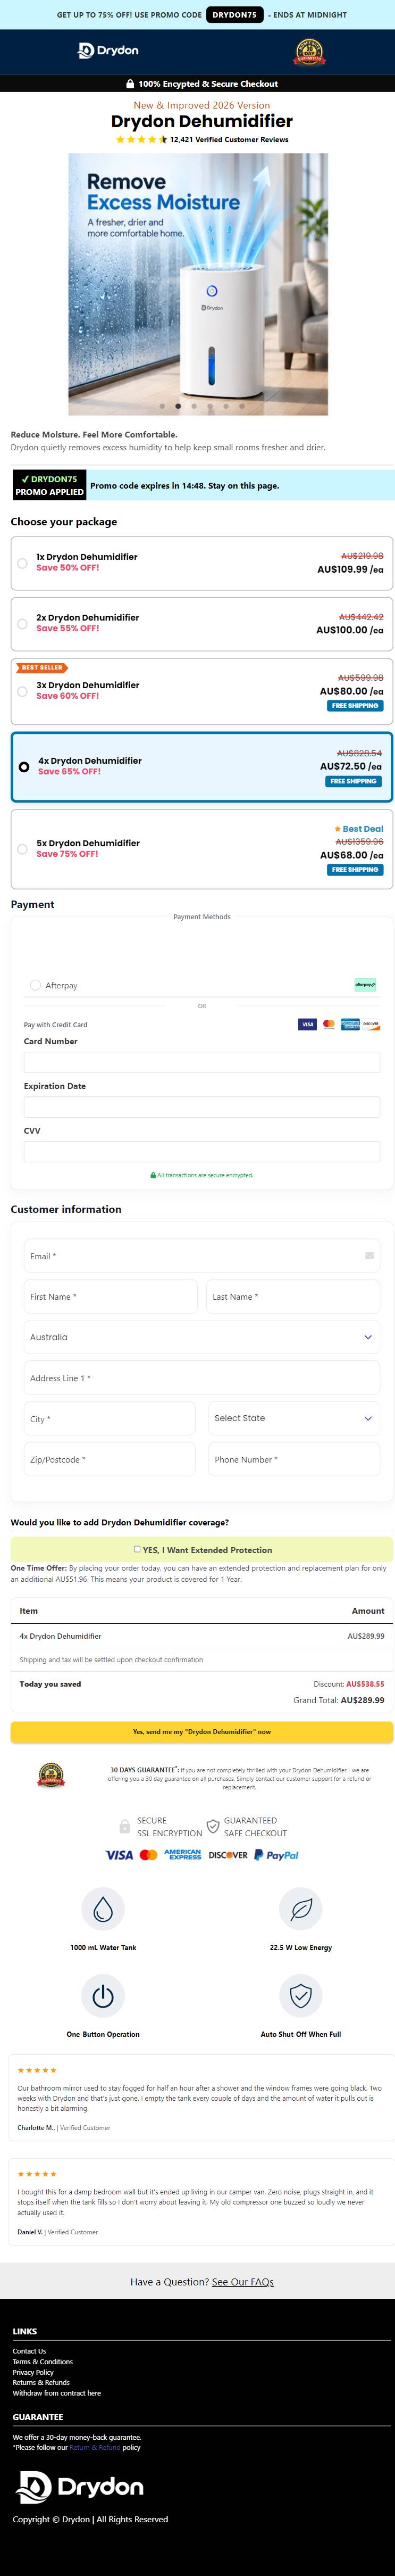Click the first carousel dot on product image
The image size is (395, 2576).
(162, 406)
